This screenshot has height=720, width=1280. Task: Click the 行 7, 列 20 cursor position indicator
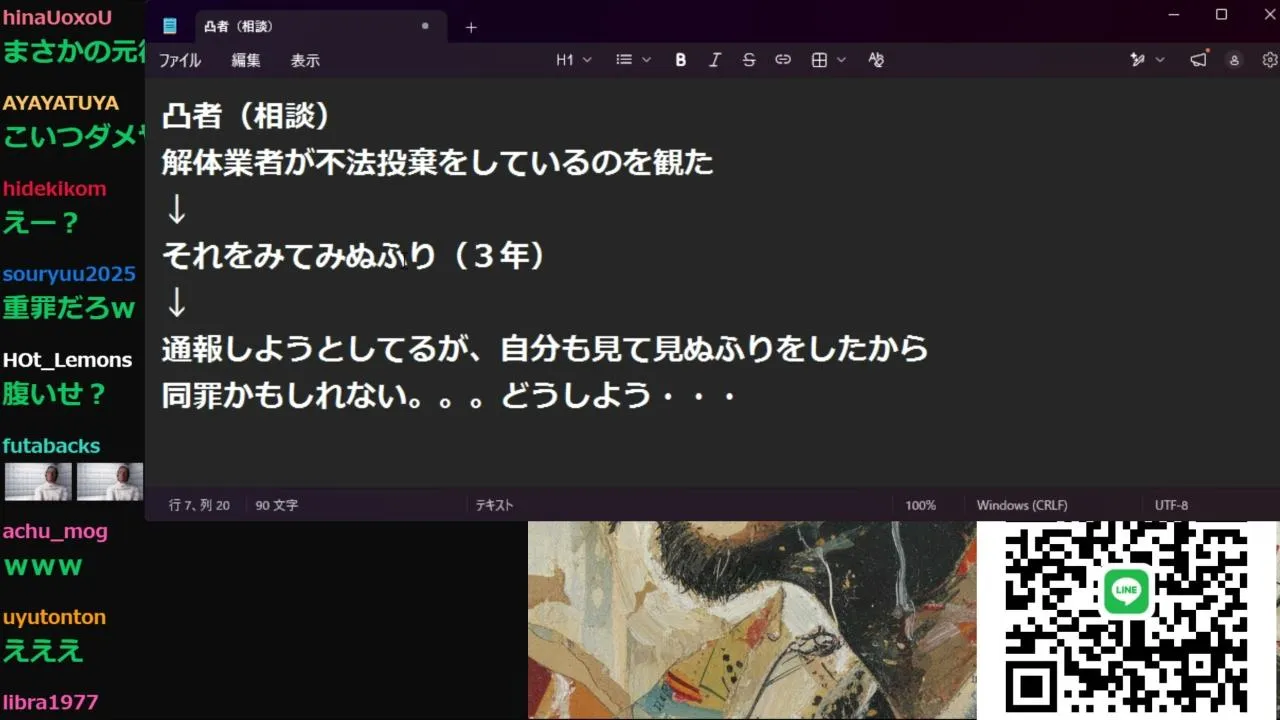(x=199, y=505)
